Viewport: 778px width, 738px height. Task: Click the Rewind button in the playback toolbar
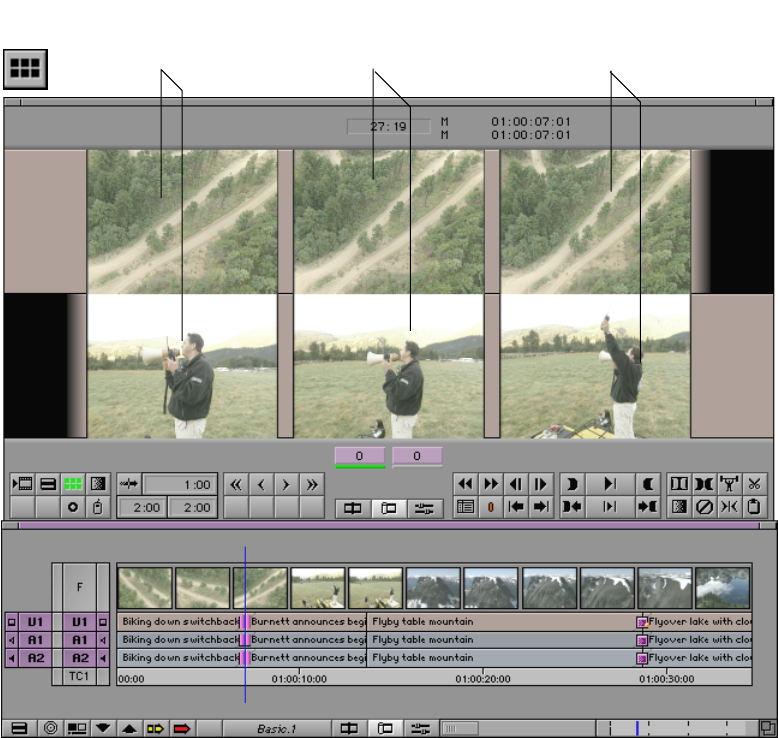pyautogui.click(x=465, y=484)
